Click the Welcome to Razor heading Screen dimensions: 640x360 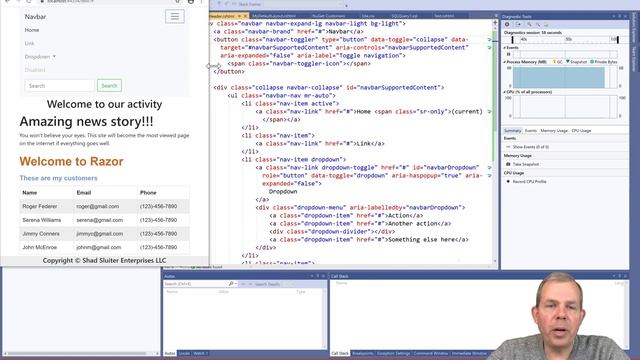(x=71, y=161)
